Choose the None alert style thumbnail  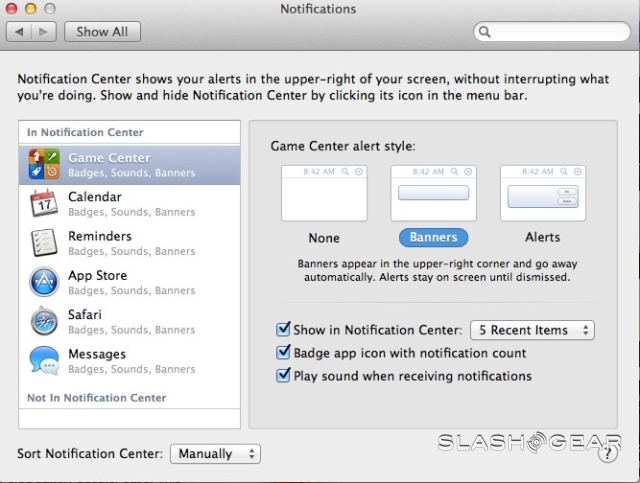[324, 193]
